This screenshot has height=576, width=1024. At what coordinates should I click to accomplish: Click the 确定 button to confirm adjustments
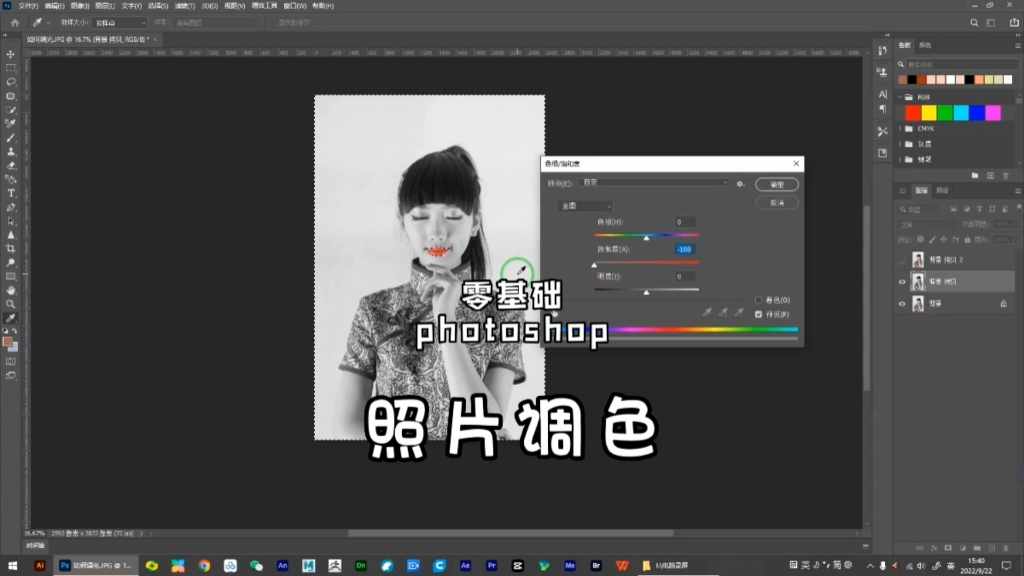point(776,184)
